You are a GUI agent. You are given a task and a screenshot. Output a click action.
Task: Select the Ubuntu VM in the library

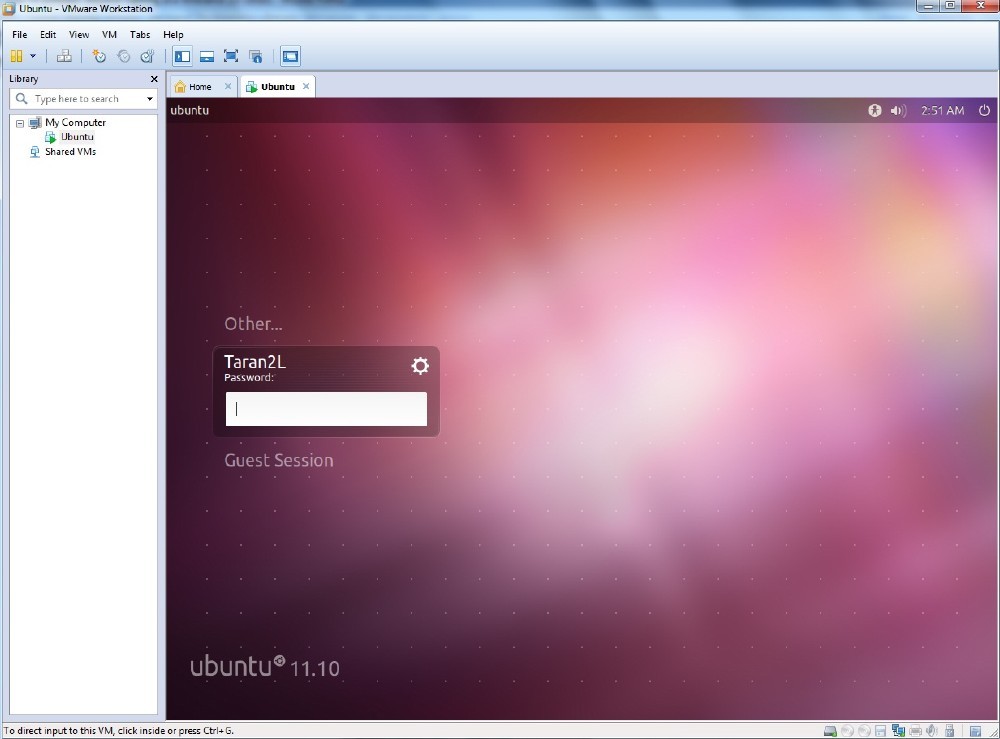pos(77,136)
